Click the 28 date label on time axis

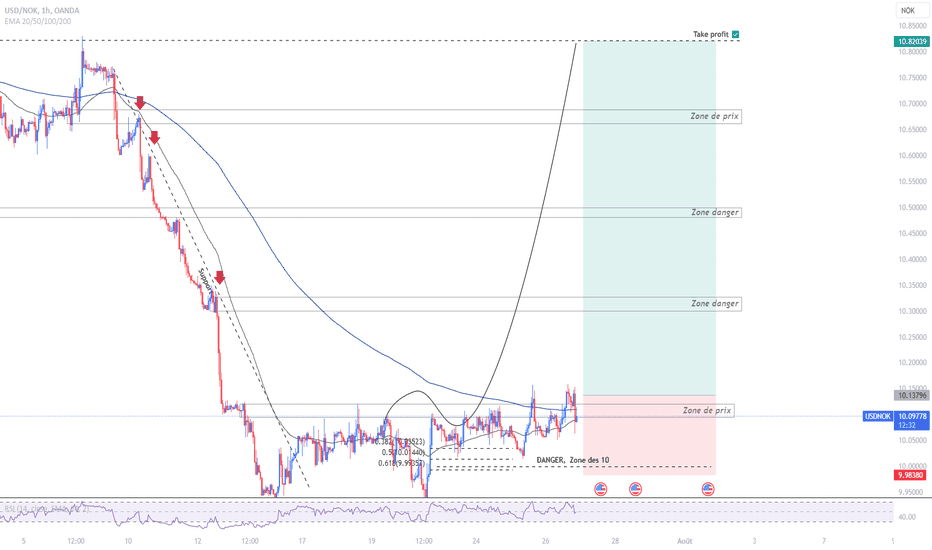[615, 541]
